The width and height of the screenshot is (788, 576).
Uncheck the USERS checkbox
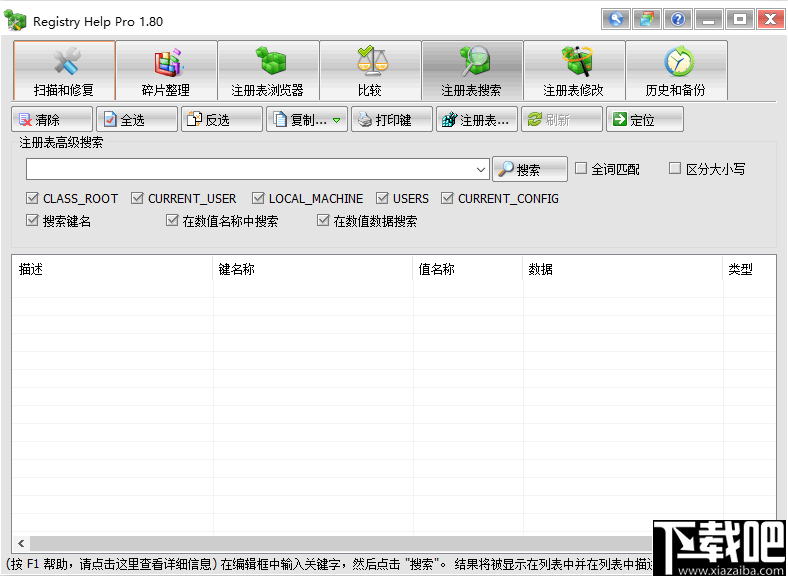(x=403, y=199)
